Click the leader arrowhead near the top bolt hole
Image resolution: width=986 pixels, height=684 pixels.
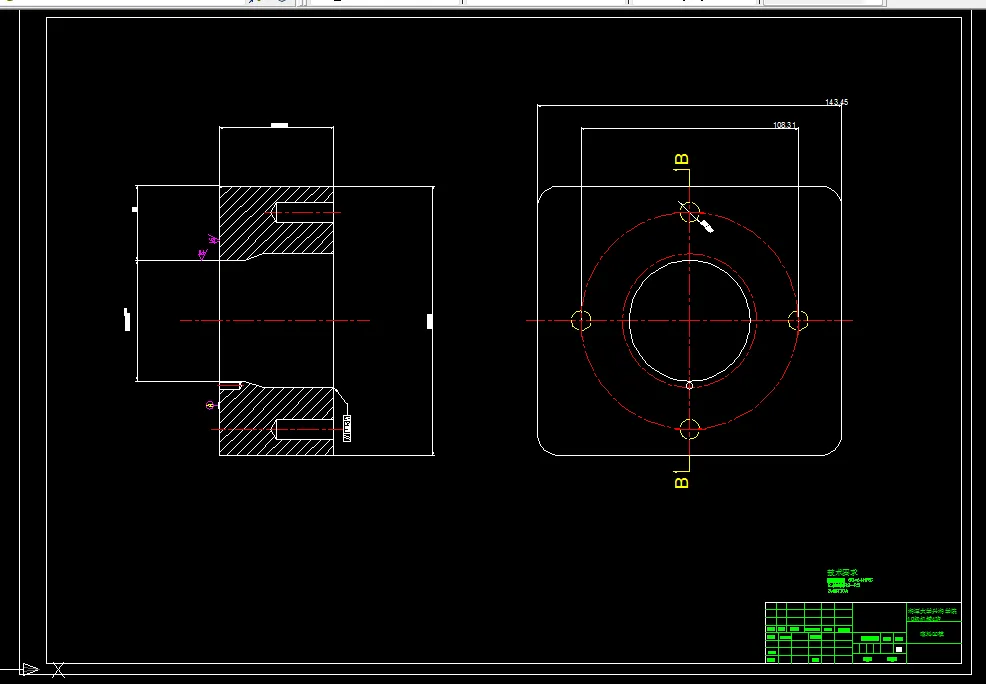(707, 226)
